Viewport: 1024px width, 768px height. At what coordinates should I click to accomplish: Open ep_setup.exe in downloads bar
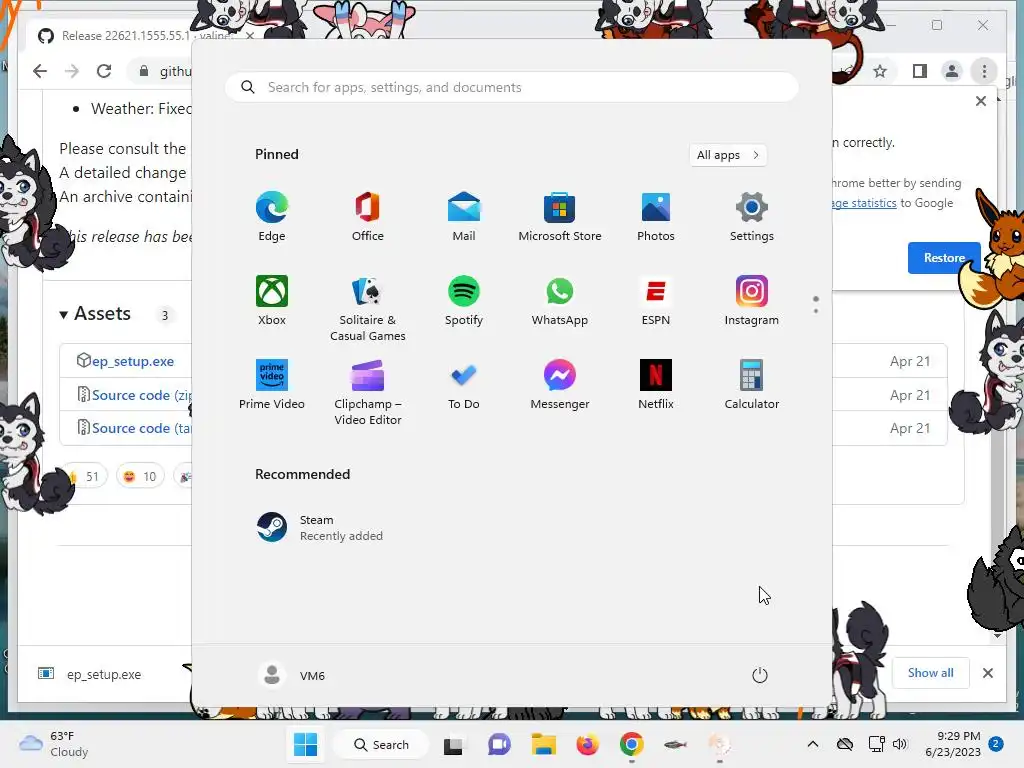click(x=91, y=674)
